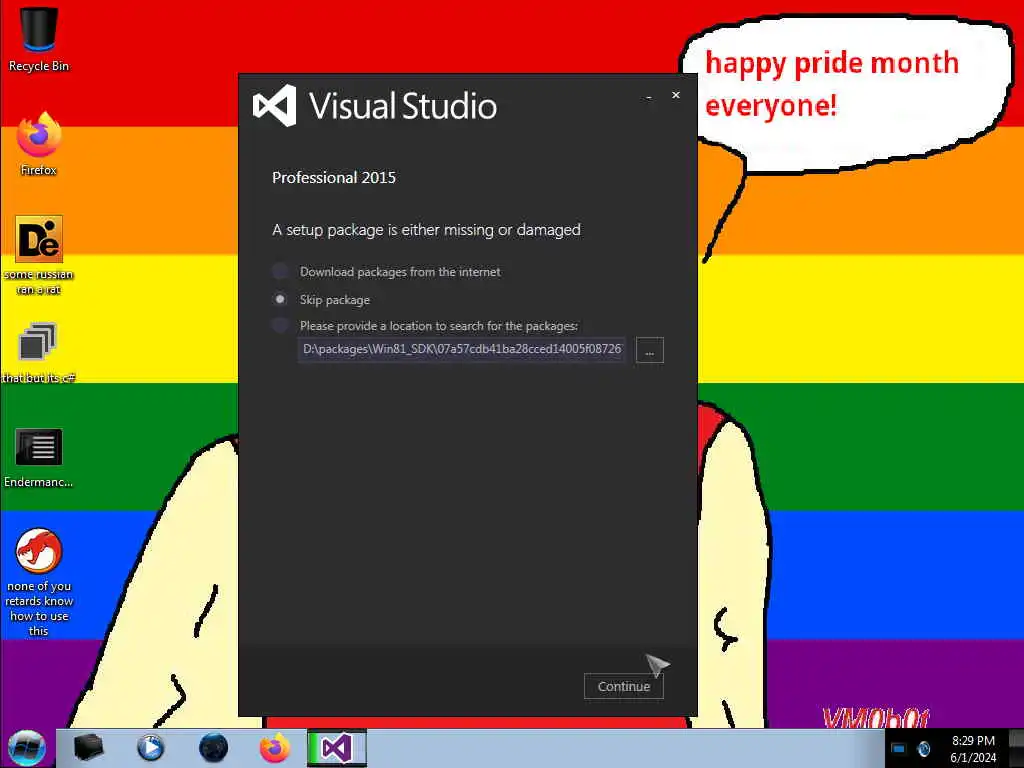1024x768 pixels.
Task: Click the Visual Studio logo in installer header
Action: [274, 106]
